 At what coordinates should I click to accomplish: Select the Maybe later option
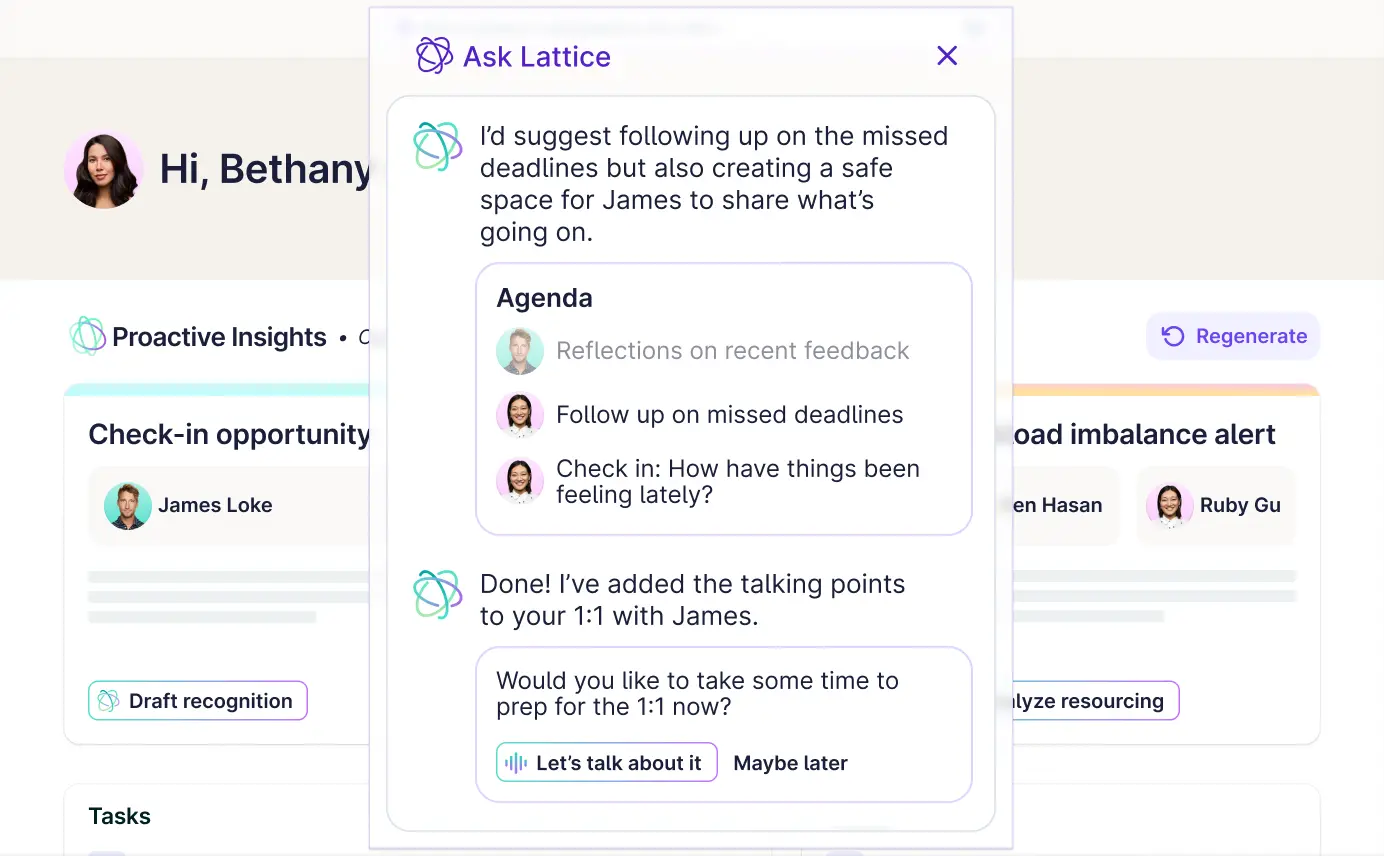(790, 763)
